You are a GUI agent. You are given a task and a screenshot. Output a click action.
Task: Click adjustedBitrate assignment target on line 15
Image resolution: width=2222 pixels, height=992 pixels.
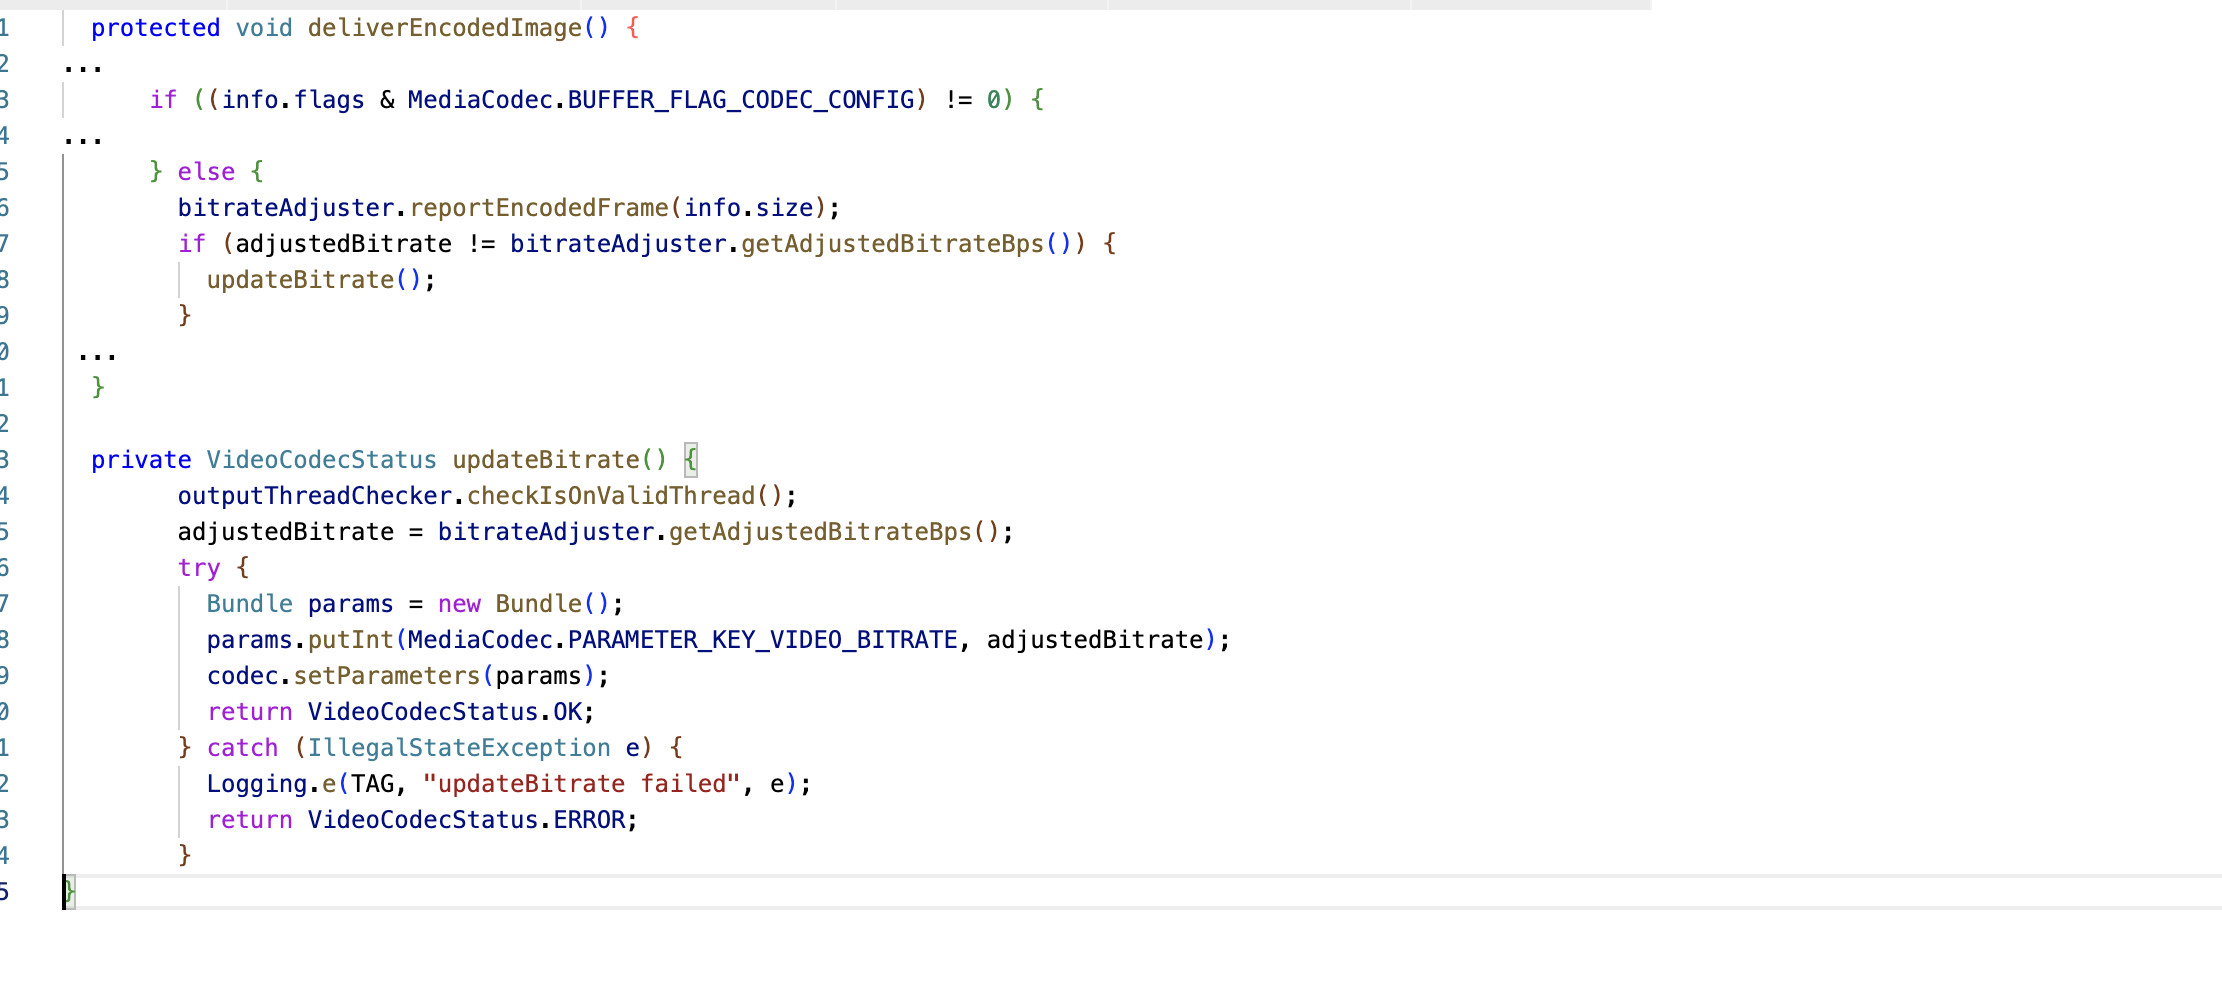tap(286, 532)
